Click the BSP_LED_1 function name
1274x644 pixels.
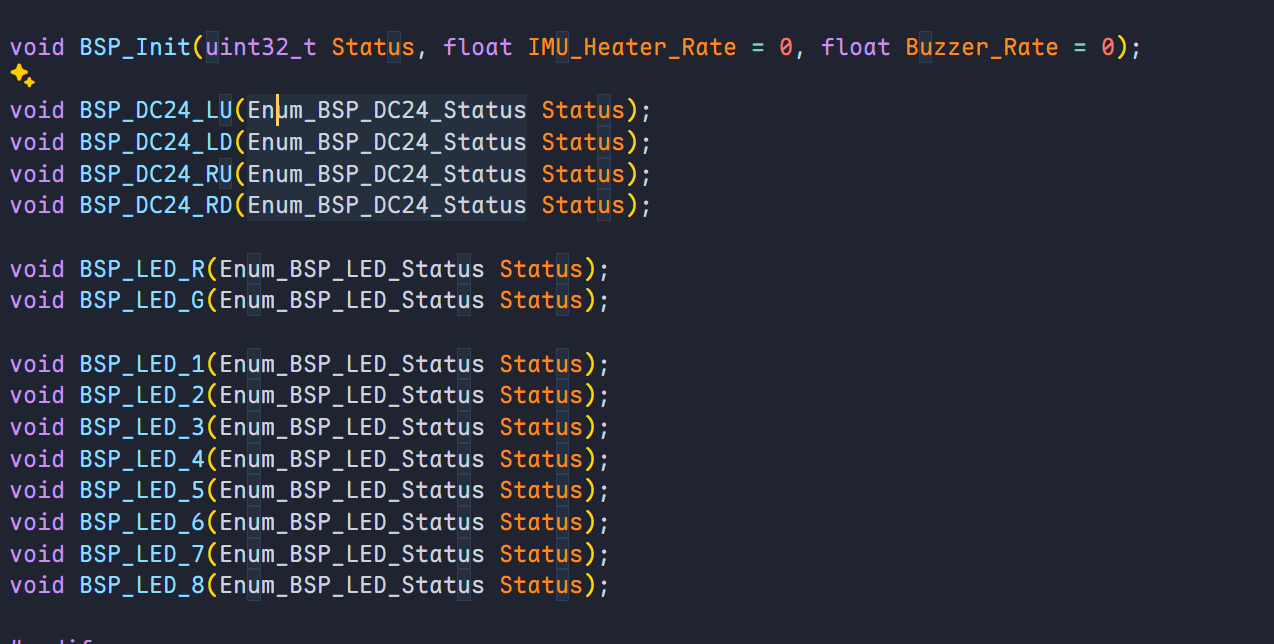click(142, 365)
